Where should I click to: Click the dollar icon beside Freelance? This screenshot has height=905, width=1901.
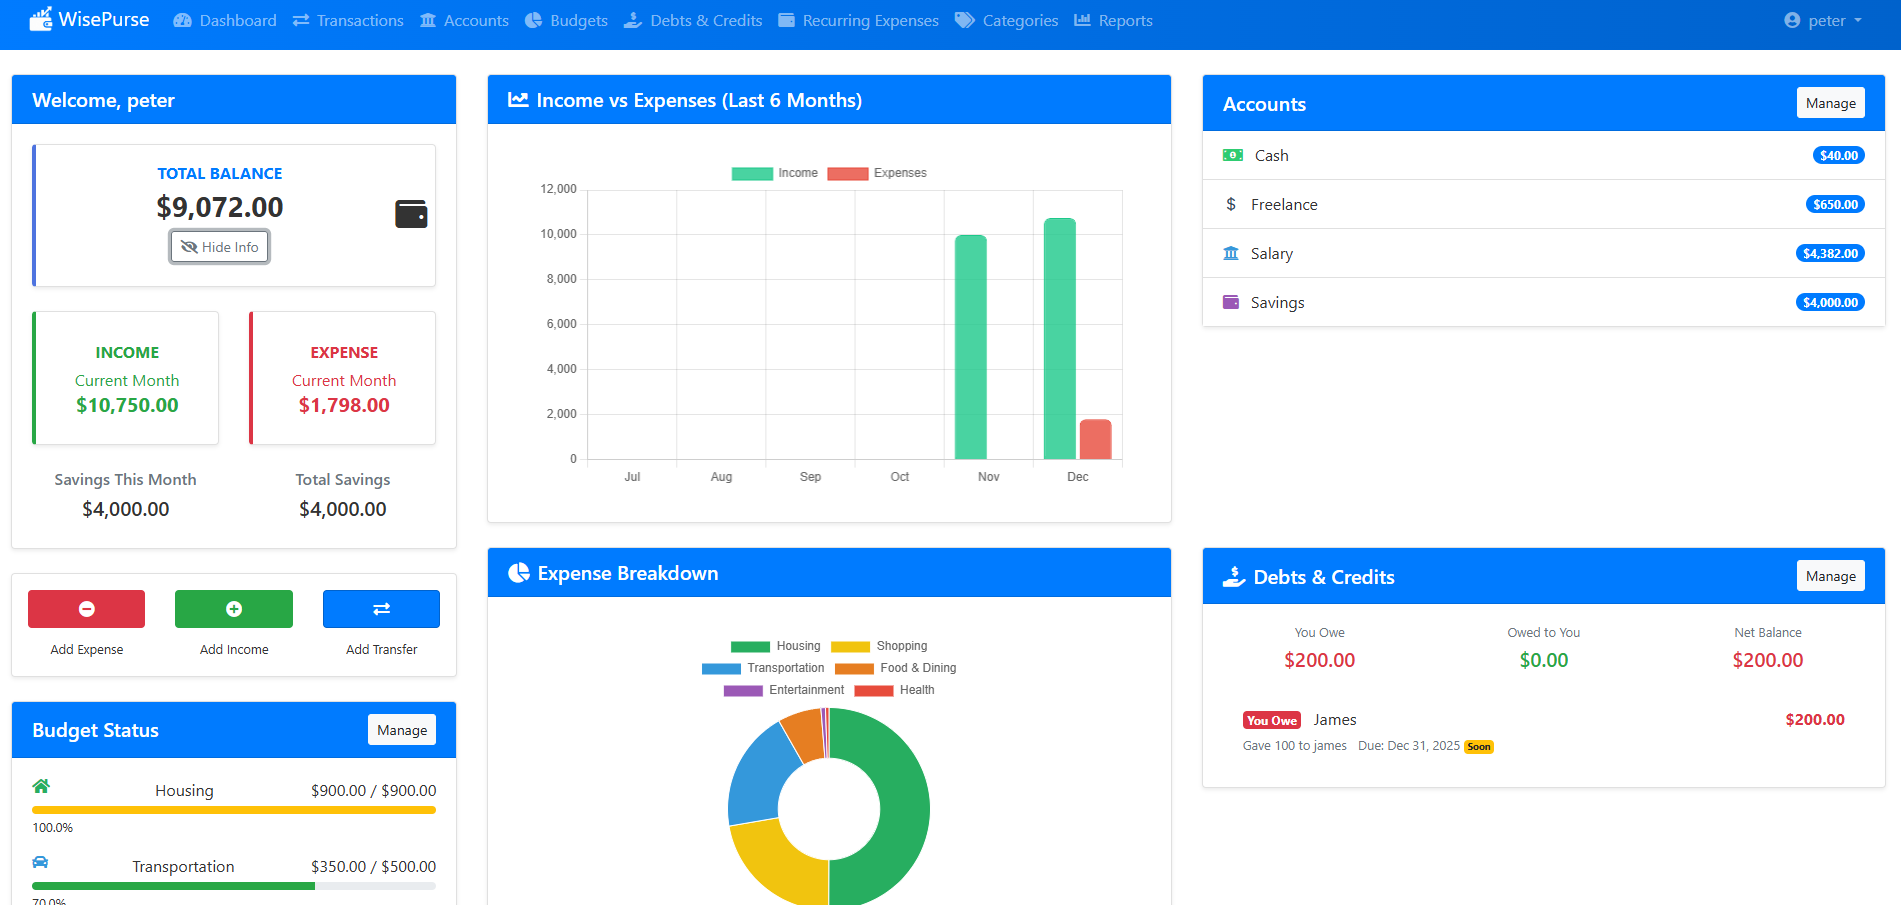point(1231,204)
